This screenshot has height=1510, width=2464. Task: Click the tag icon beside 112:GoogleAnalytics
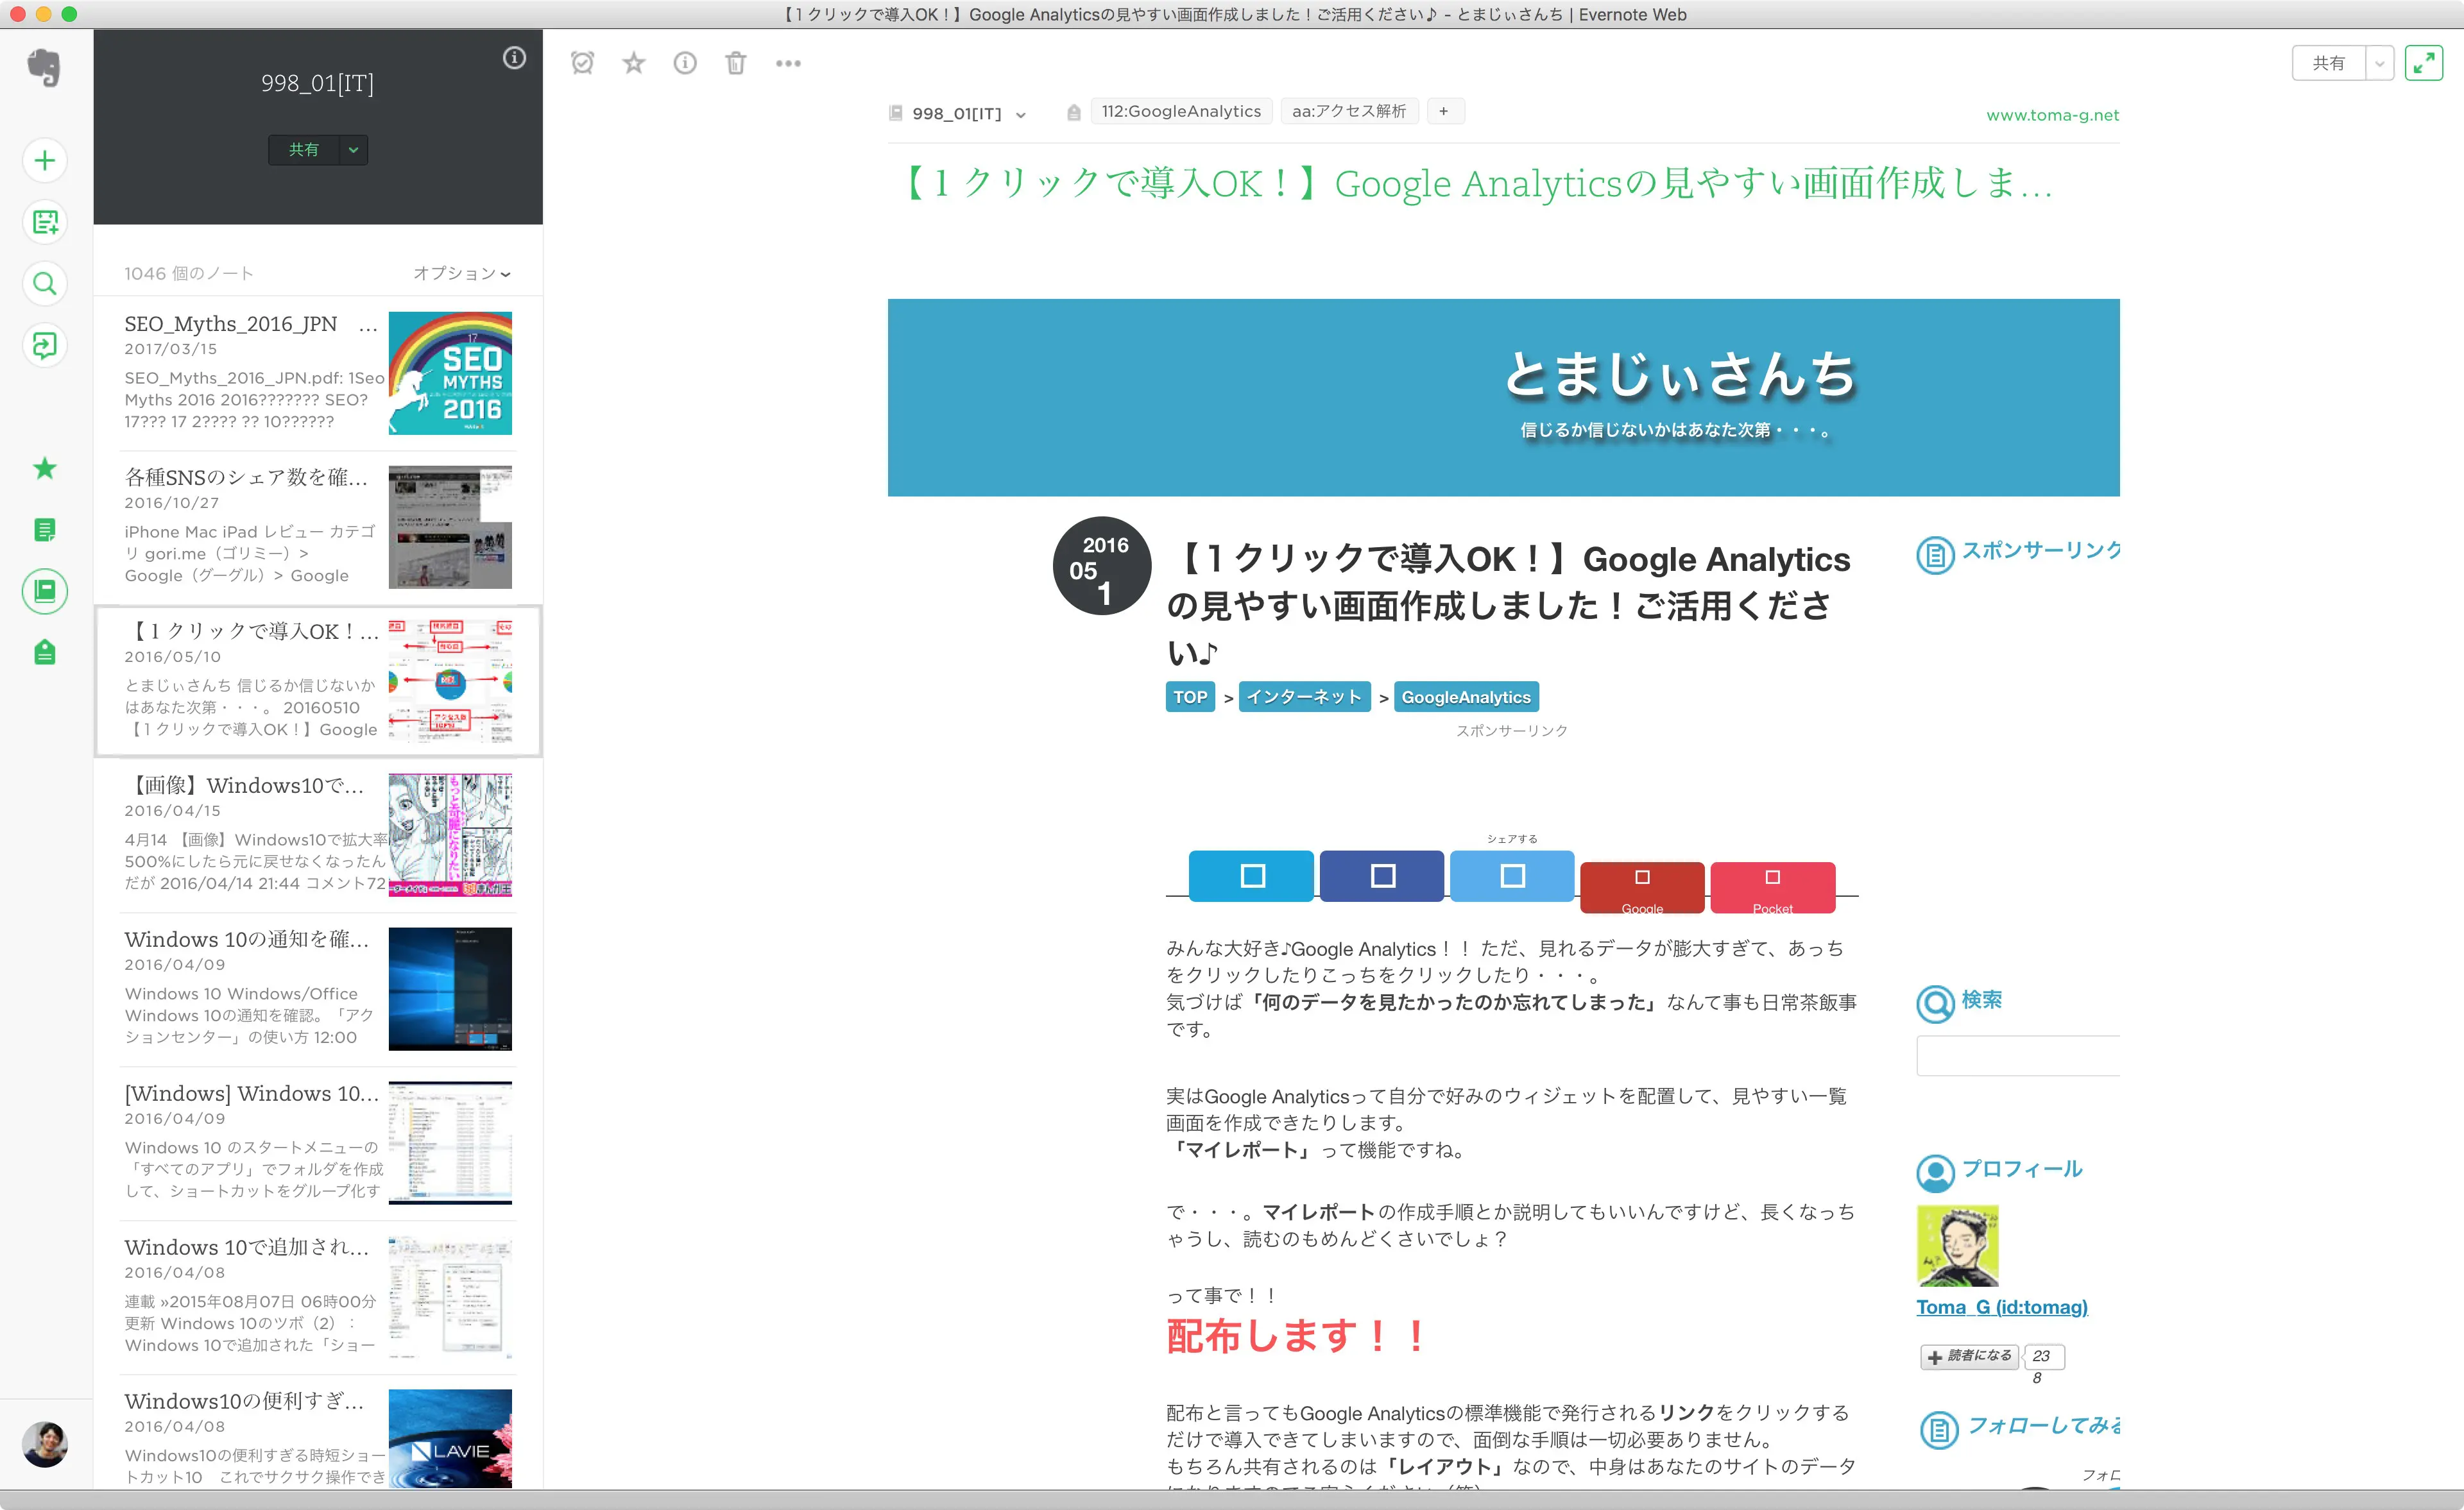pyautogui.click(x=1073, y=112)
